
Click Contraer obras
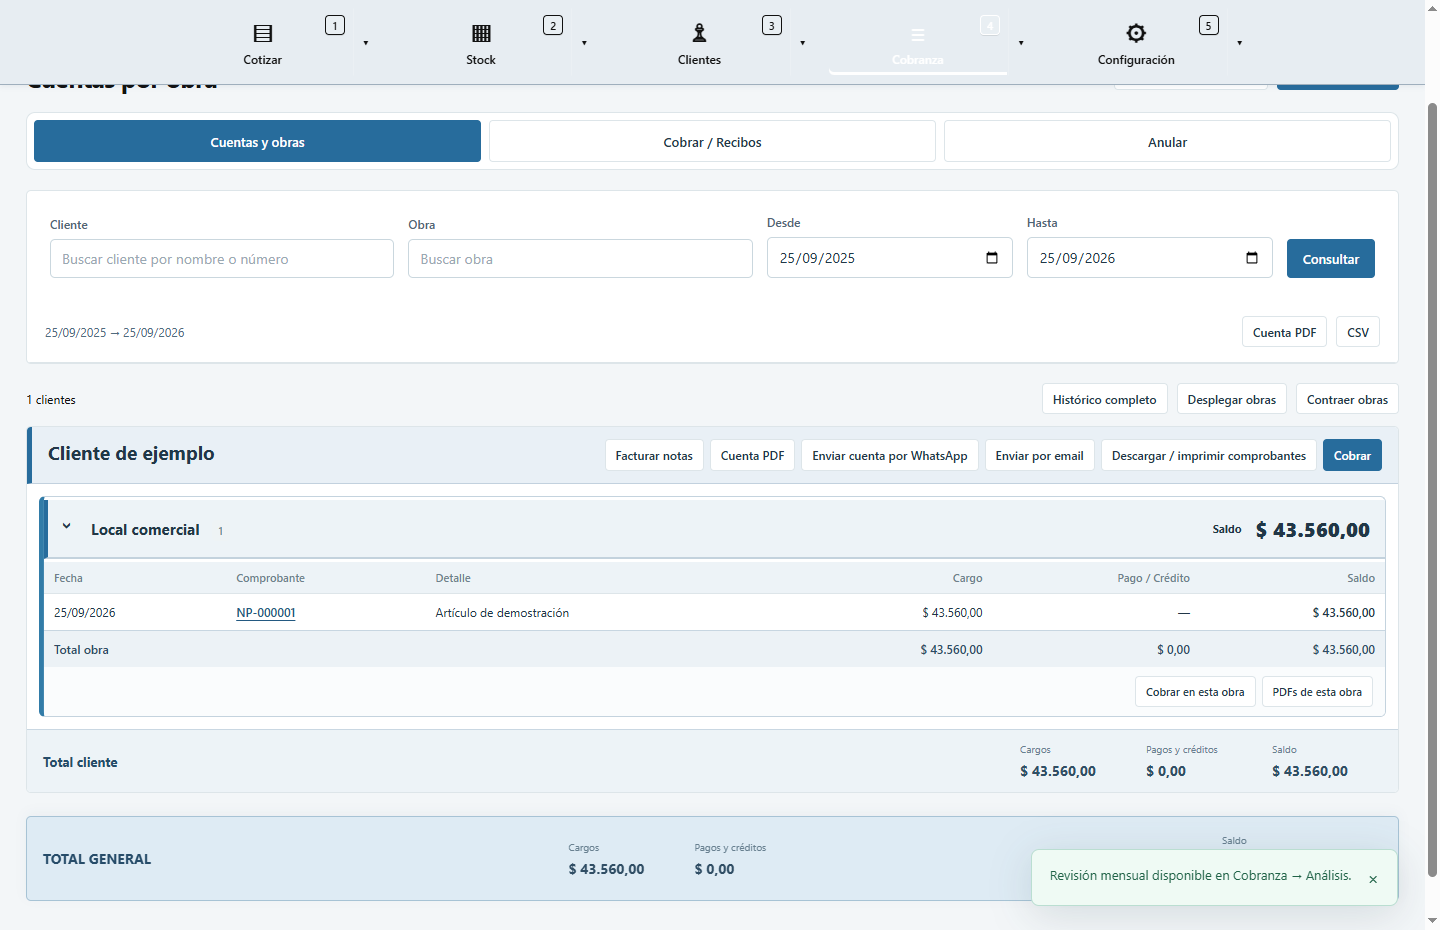1347,399
